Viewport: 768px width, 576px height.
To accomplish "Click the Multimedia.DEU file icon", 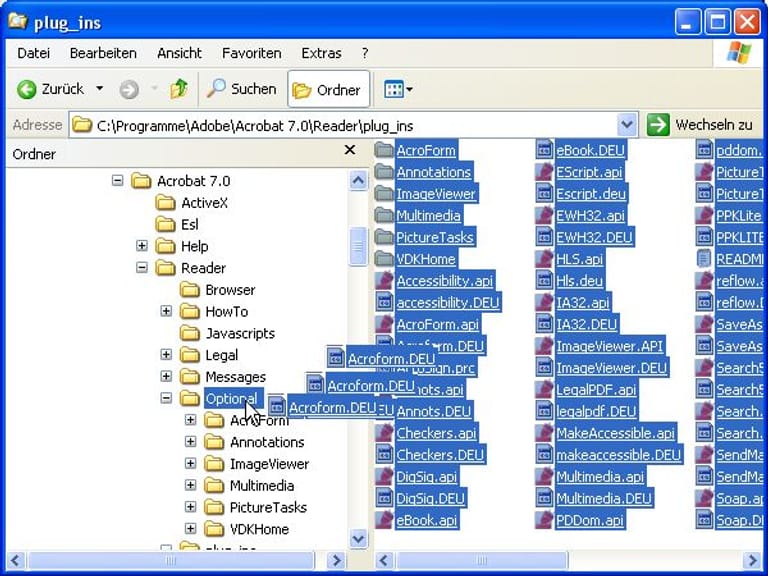I will [x=544, y=498].
